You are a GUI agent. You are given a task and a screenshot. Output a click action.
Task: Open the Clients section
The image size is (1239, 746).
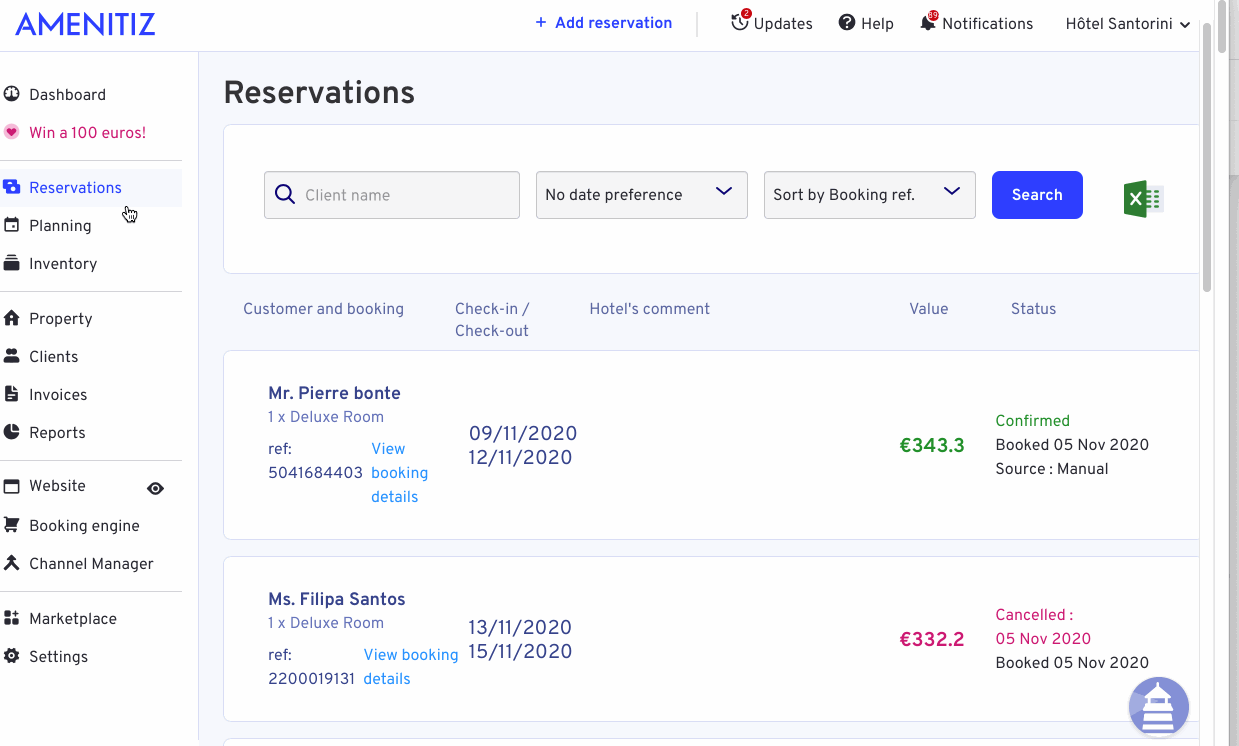(53, 357)
